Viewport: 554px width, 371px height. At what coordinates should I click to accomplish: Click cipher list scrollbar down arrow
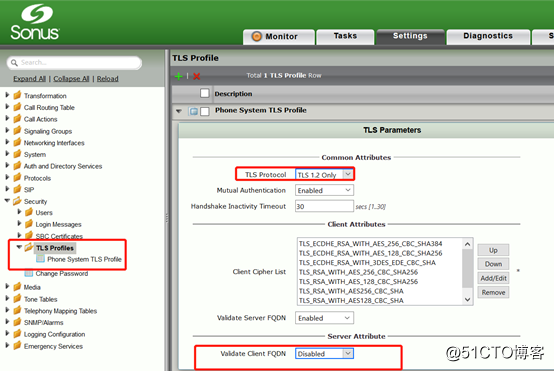(467, 300)
